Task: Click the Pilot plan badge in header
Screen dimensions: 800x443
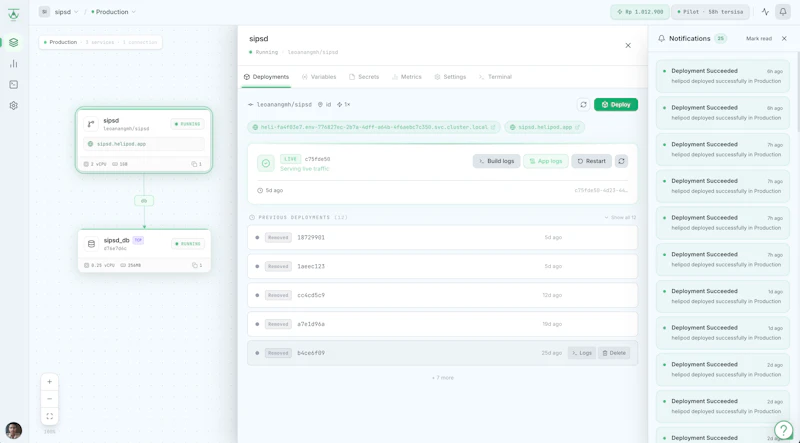Action: point(710,12)
